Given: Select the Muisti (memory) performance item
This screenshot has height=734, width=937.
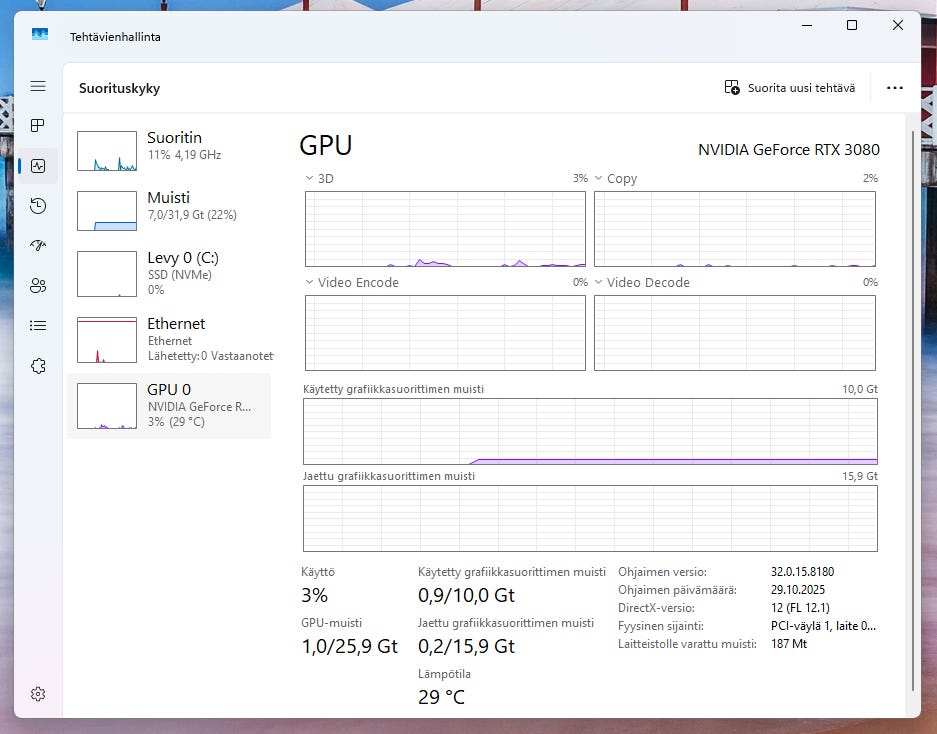Looking at the screenshot, I should 169,210.
